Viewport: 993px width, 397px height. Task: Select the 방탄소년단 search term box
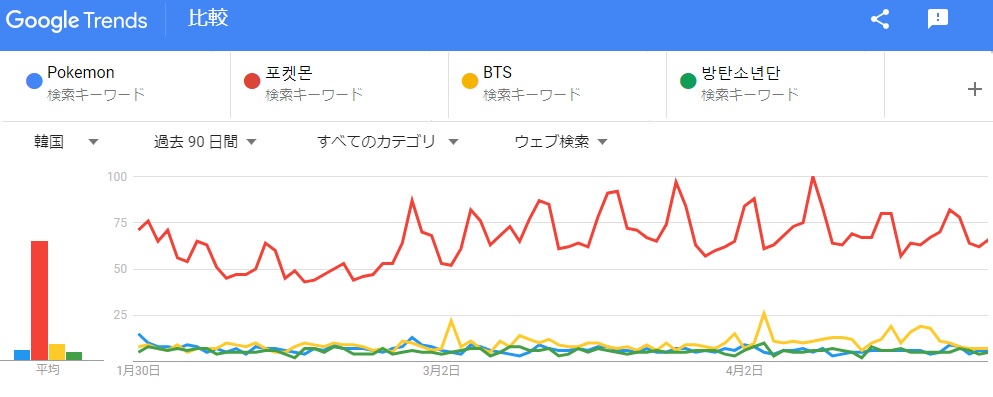point(775,85)
